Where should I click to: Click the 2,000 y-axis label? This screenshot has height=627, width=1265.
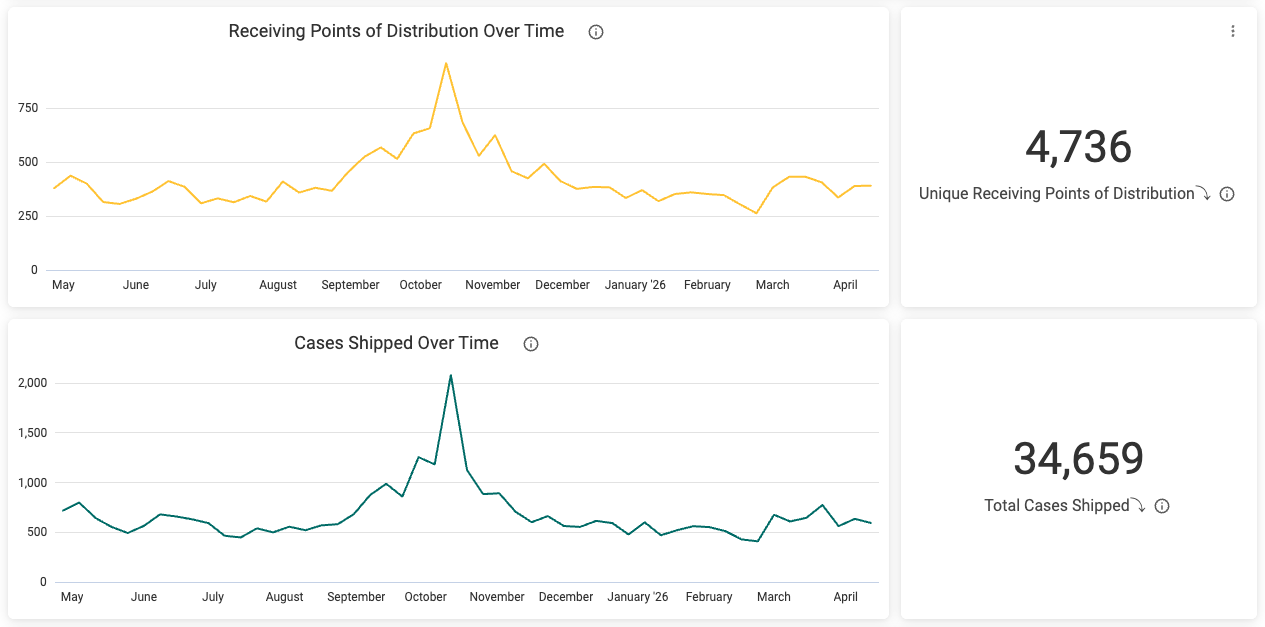coord(33,383)
